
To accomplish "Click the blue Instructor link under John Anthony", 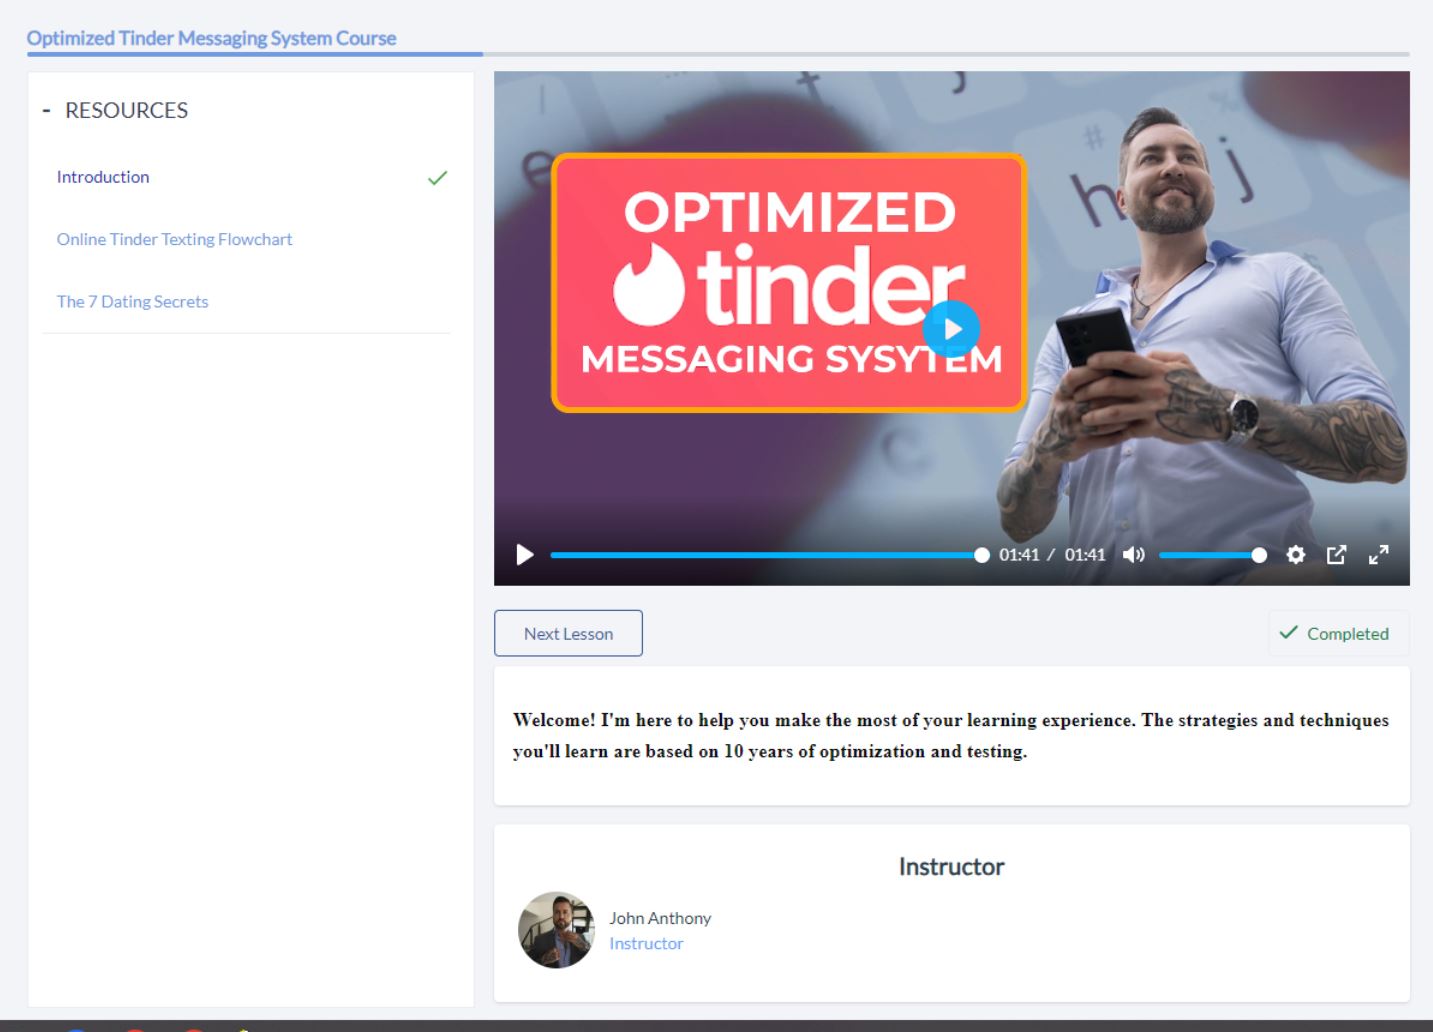I will (x=646, y=943).
